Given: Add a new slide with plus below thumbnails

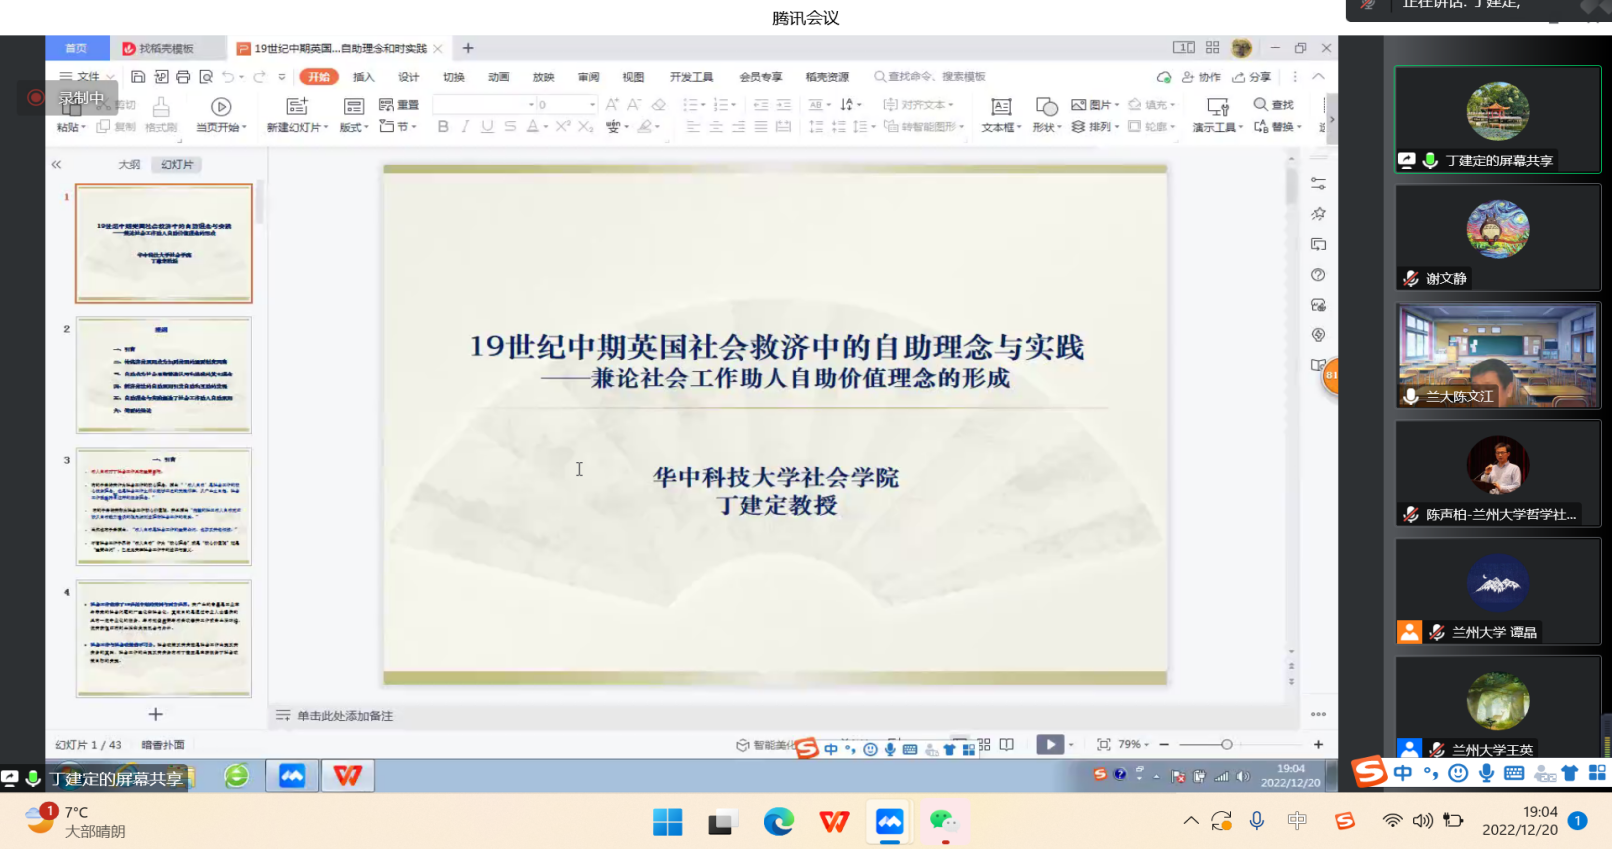Looking at the screenshot, I should click(x=155, y=714).
